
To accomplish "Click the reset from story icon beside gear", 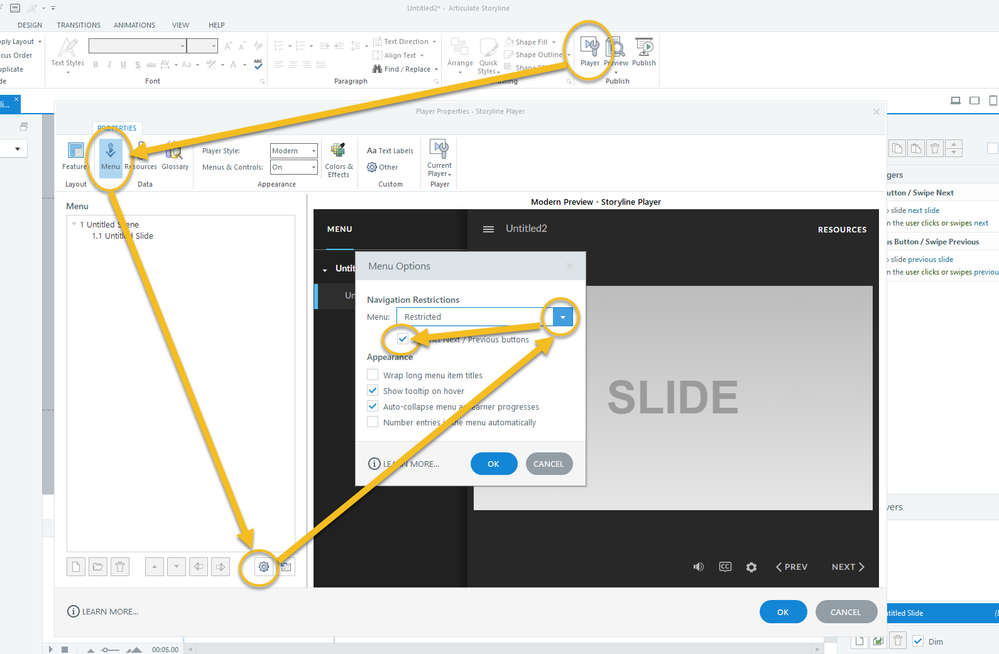I will (x=286, y=567).
